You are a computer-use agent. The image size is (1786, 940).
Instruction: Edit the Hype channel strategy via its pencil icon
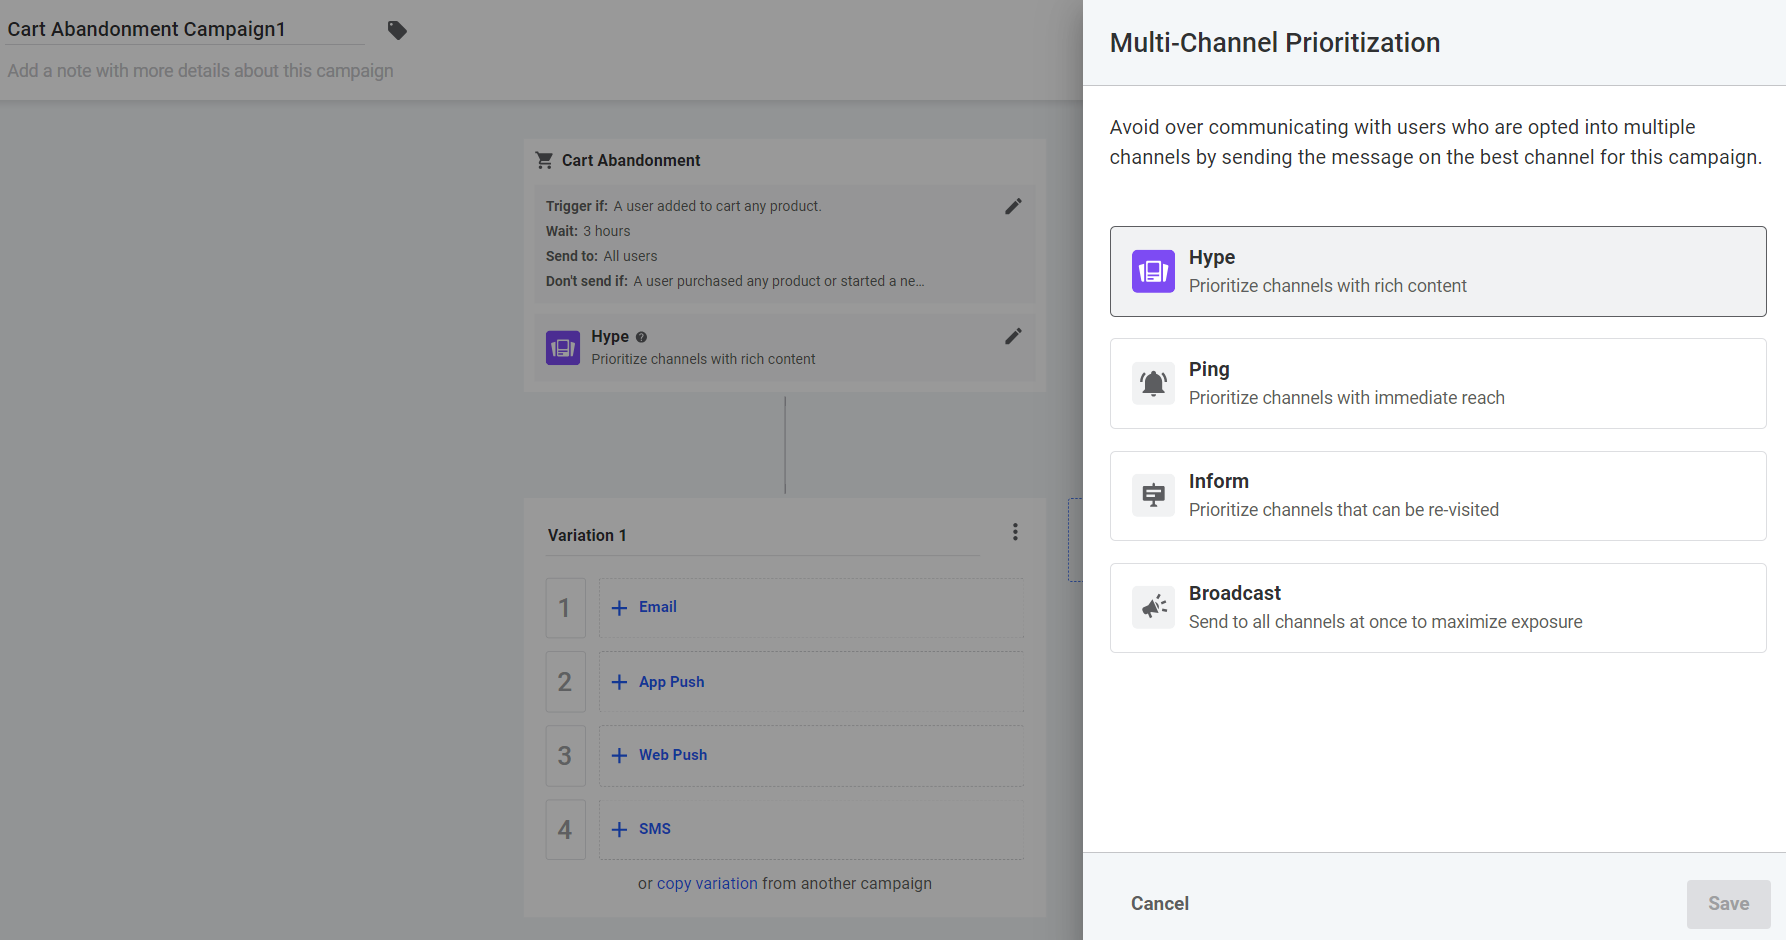[x=1014, y=336]
